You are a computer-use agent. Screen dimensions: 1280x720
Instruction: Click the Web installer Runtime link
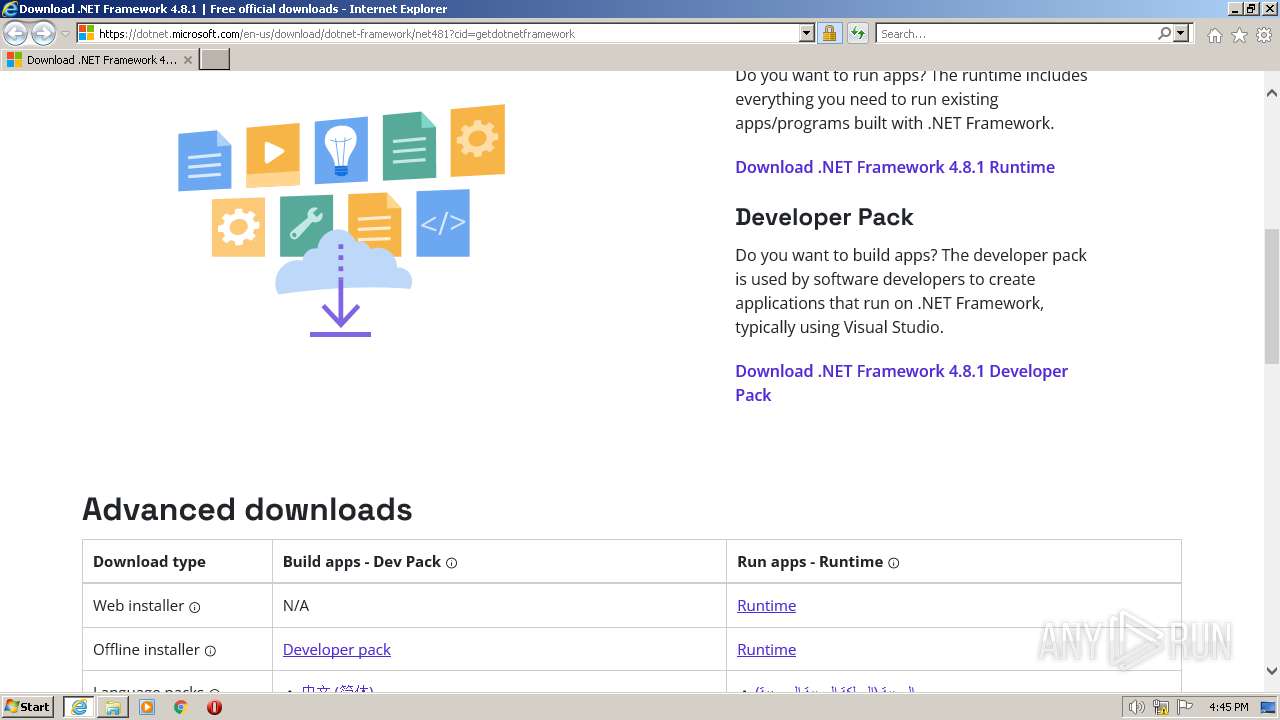coord(766,605)
